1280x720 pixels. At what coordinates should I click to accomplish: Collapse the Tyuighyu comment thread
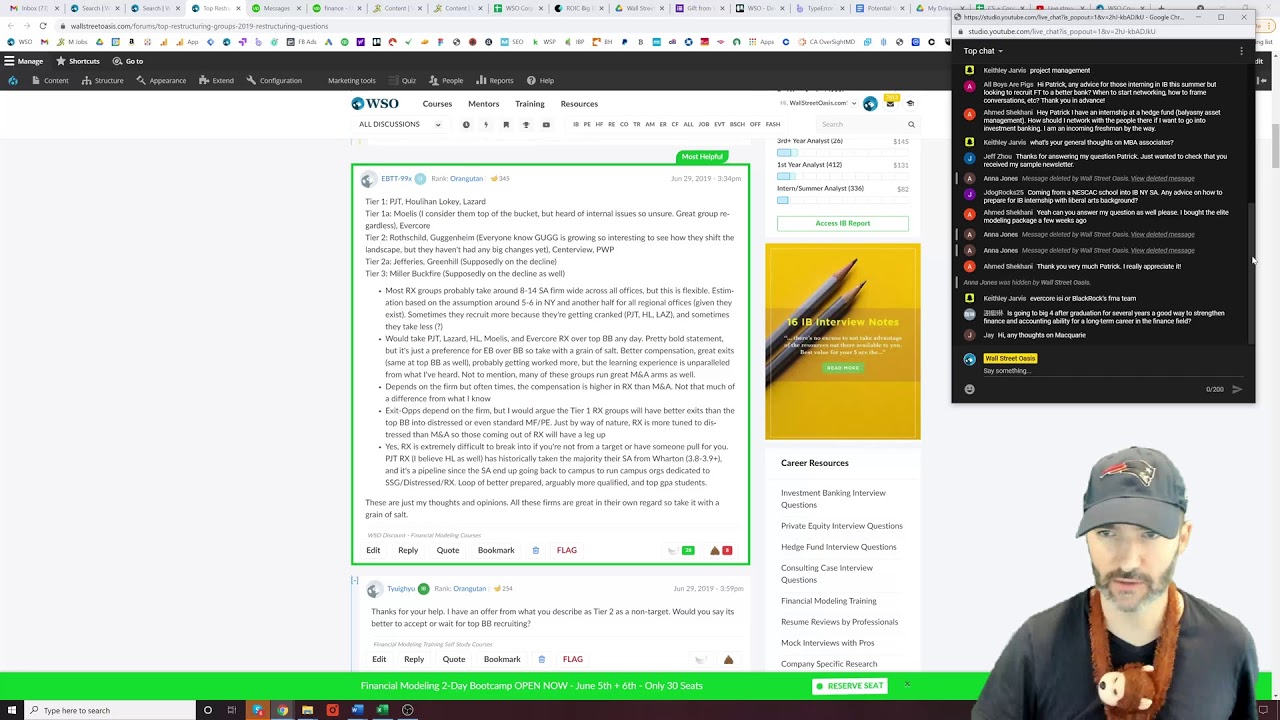tap(354, 580)
